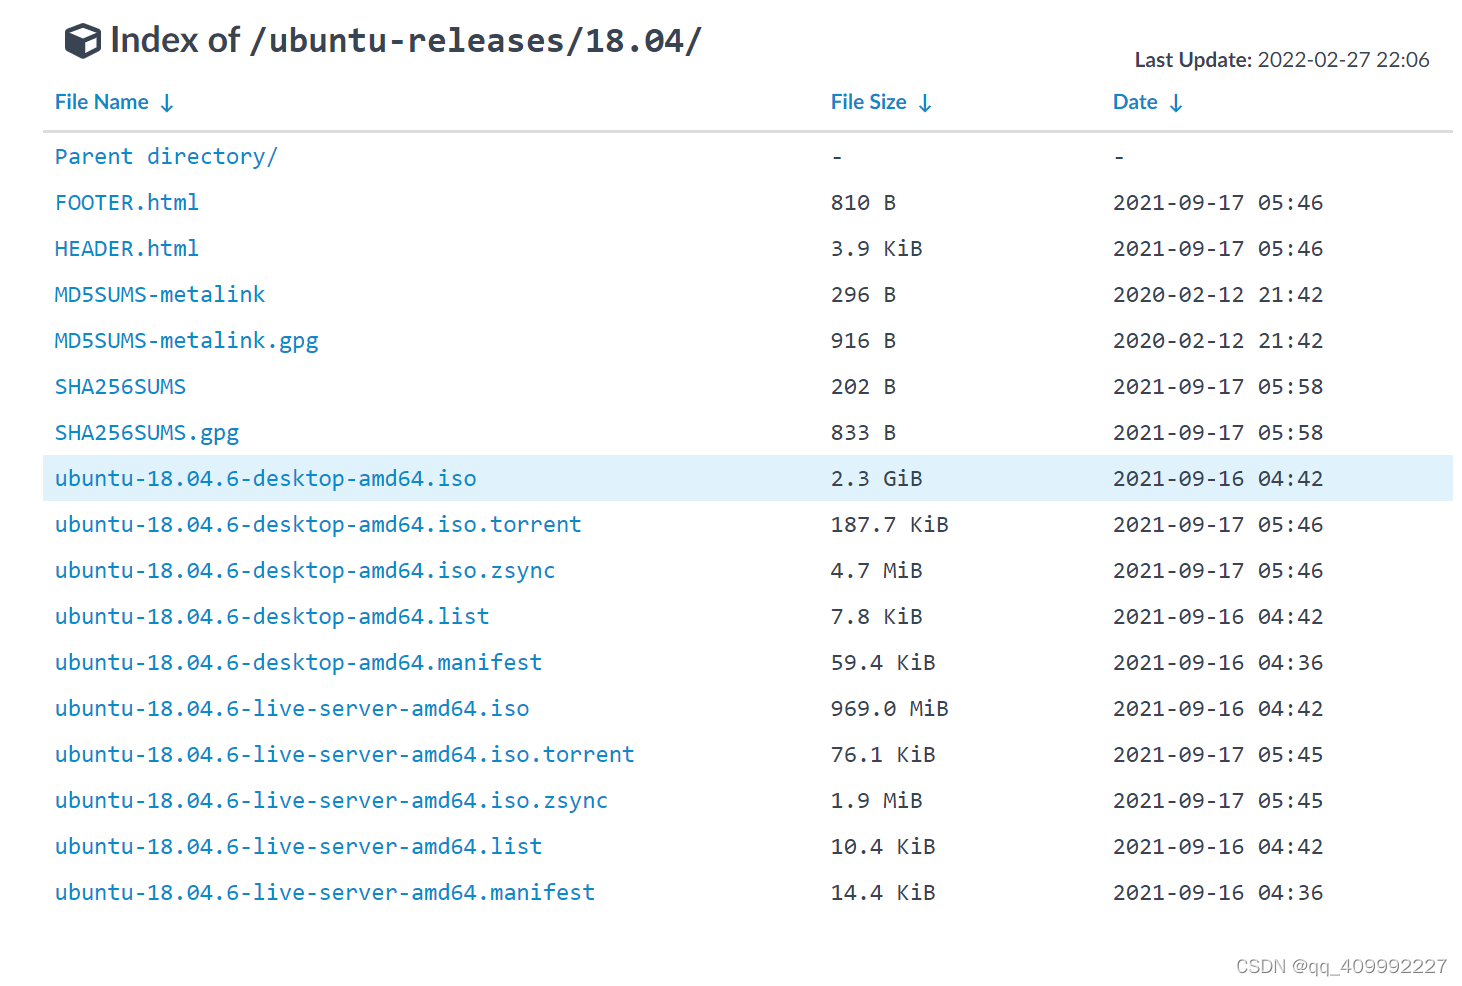Click the 810 B size value
The image size is (1462, 986).
click(863, 203)
